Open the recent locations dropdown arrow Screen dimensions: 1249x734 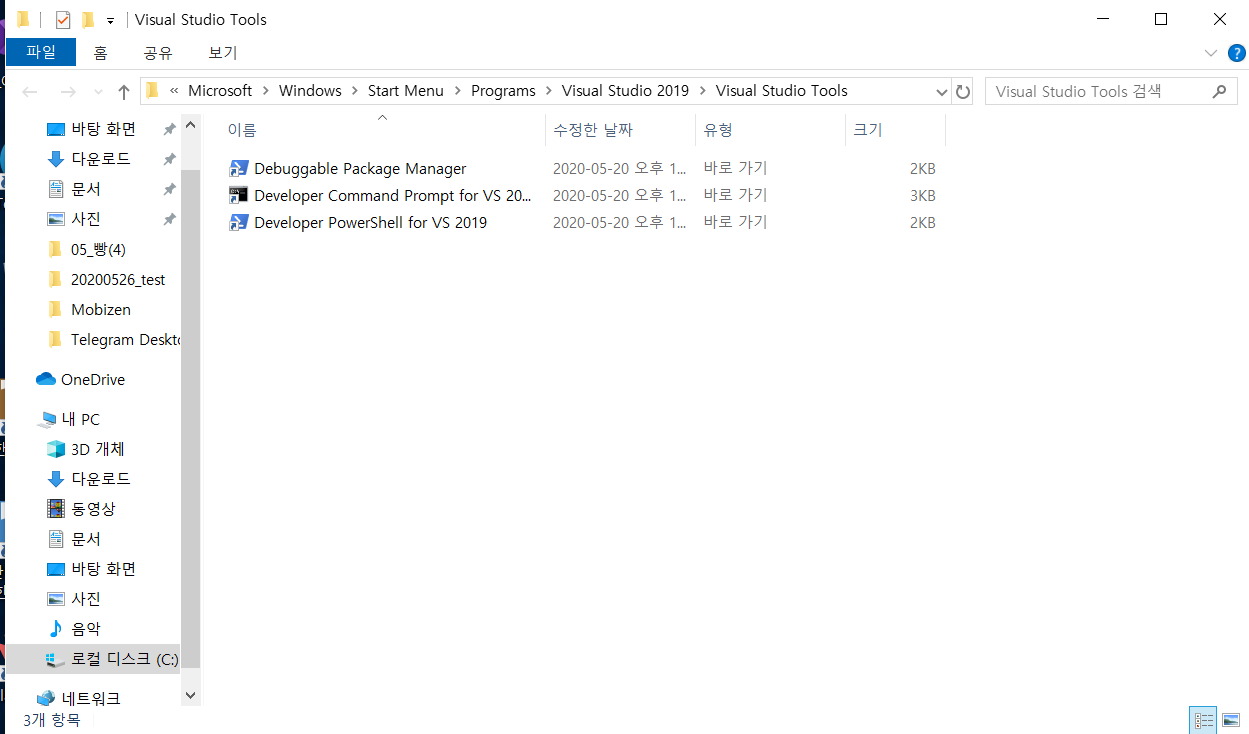click(98, 92)
